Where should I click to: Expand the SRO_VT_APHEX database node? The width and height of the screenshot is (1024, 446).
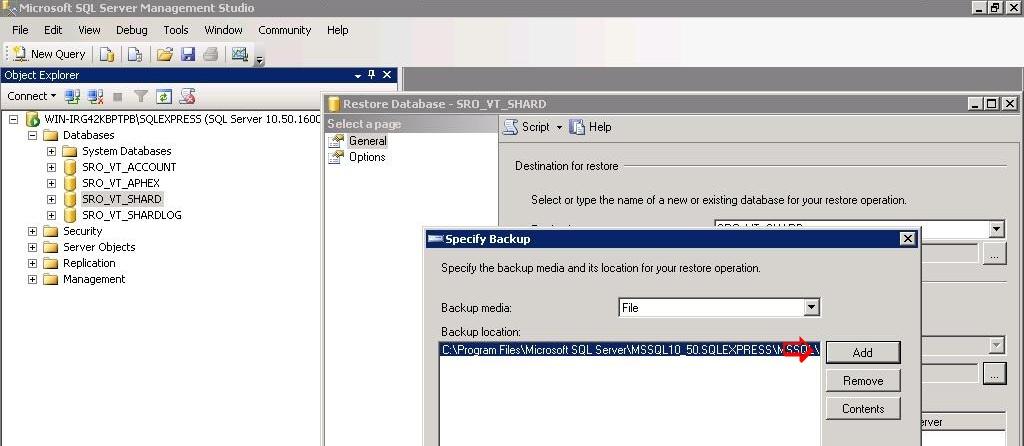tap(52, 183)
